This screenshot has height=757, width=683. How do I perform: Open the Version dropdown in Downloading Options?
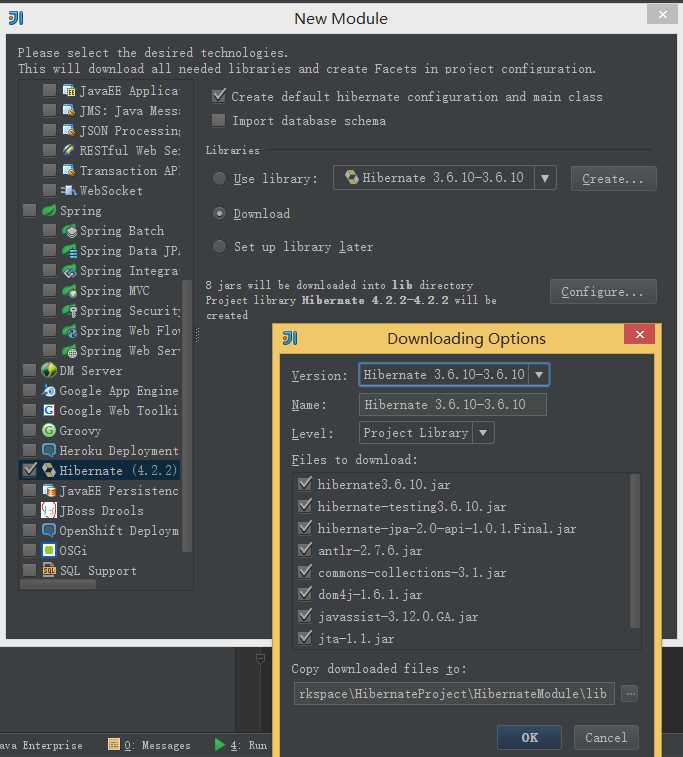(539, 375)
